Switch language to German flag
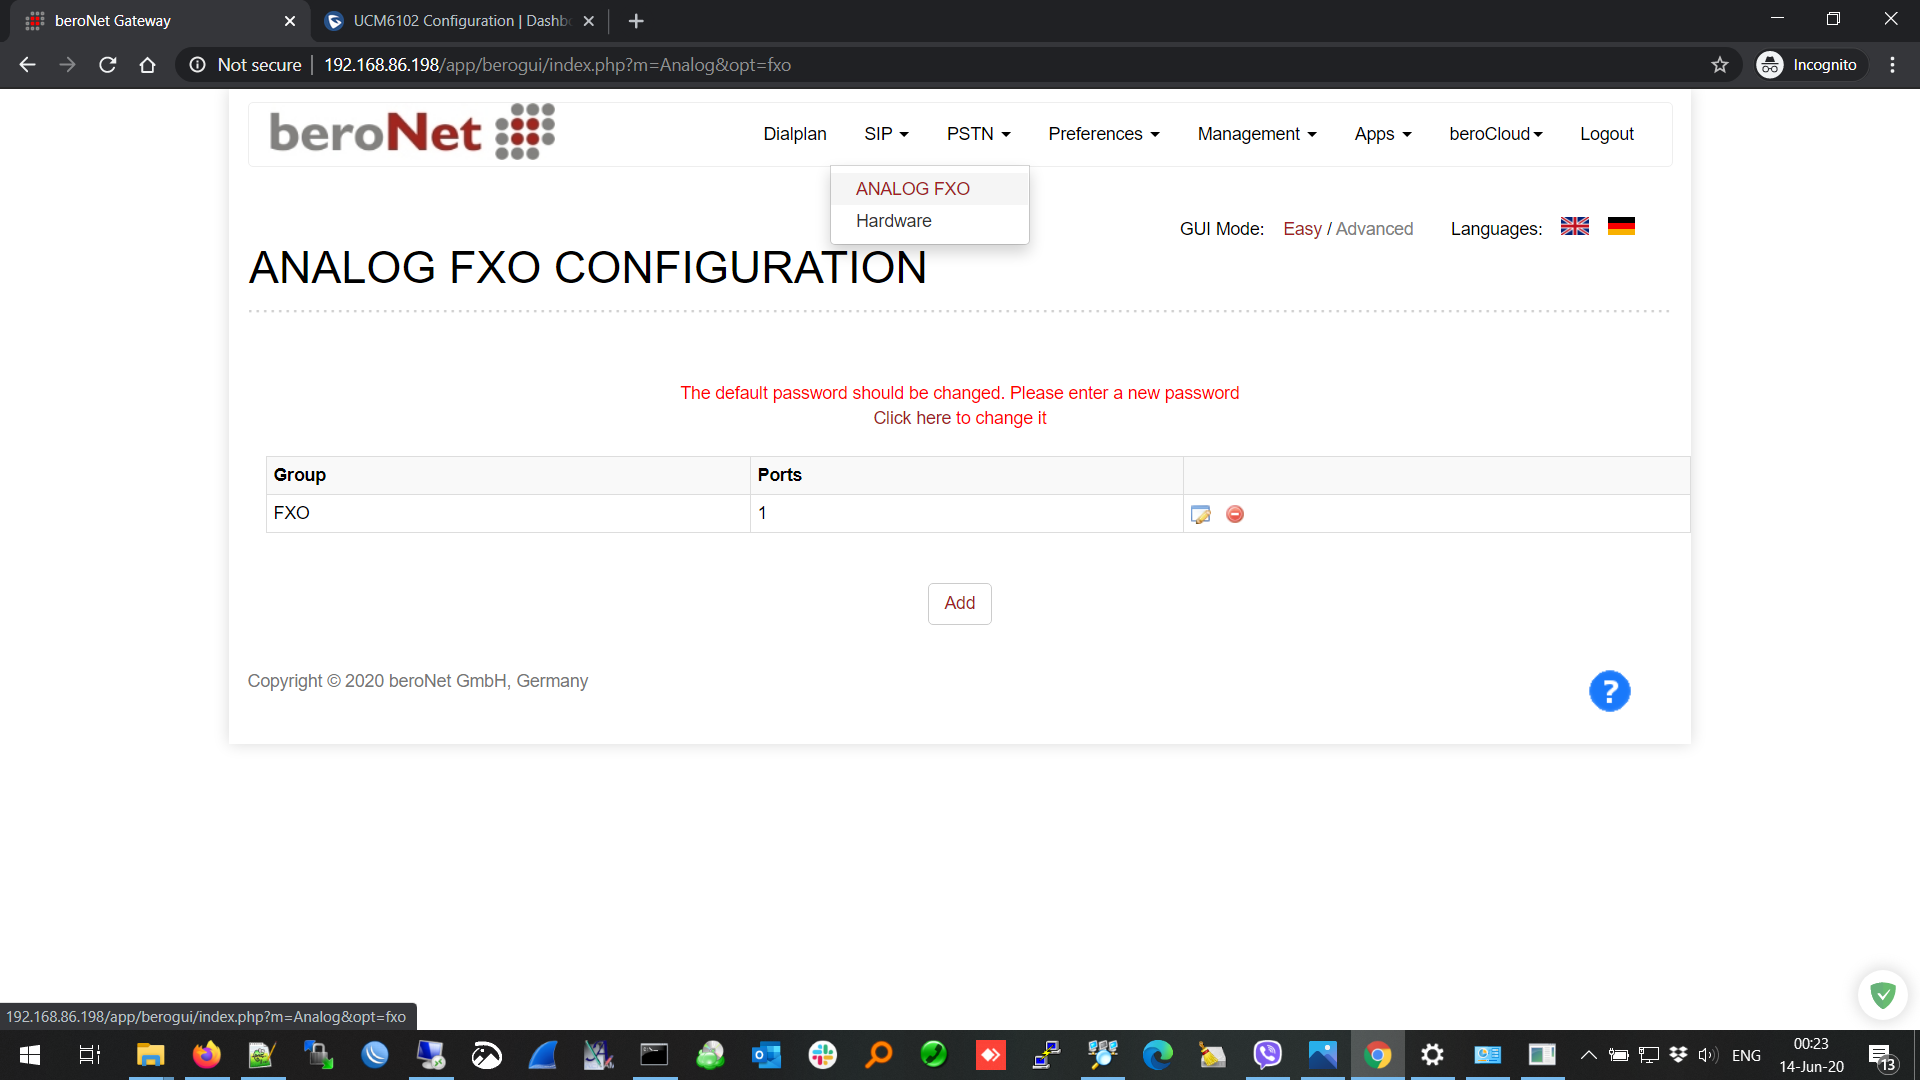 click(x=1621, y=227)
